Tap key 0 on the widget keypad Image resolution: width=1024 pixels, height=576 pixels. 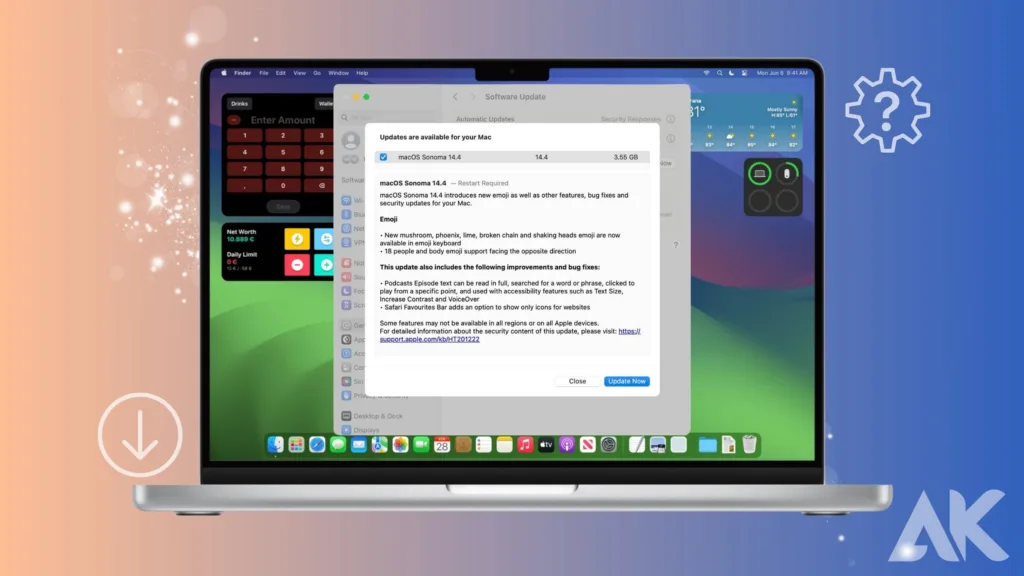click(283, 186)
